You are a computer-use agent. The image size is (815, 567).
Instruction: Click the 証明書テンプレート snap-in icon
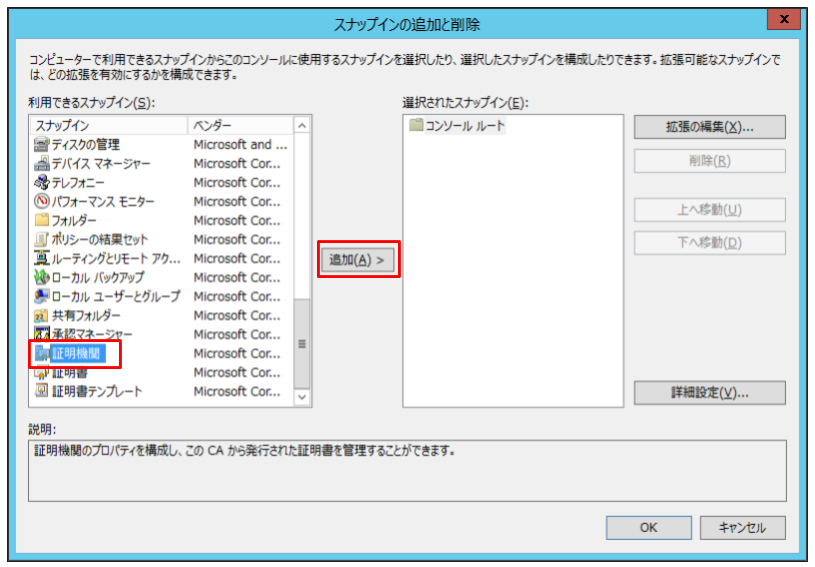tap(41, 391)
